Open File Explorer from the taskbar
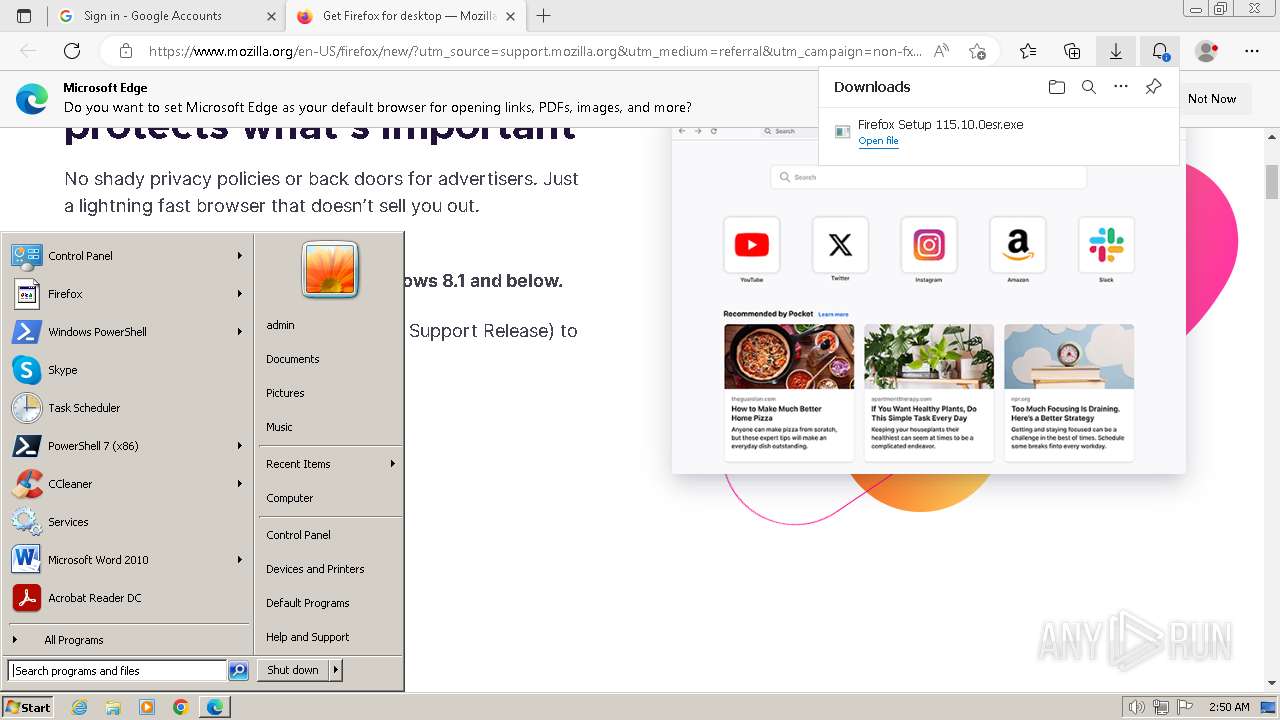The height and width of the screenshot is (720, 1280). pos(113,707)
